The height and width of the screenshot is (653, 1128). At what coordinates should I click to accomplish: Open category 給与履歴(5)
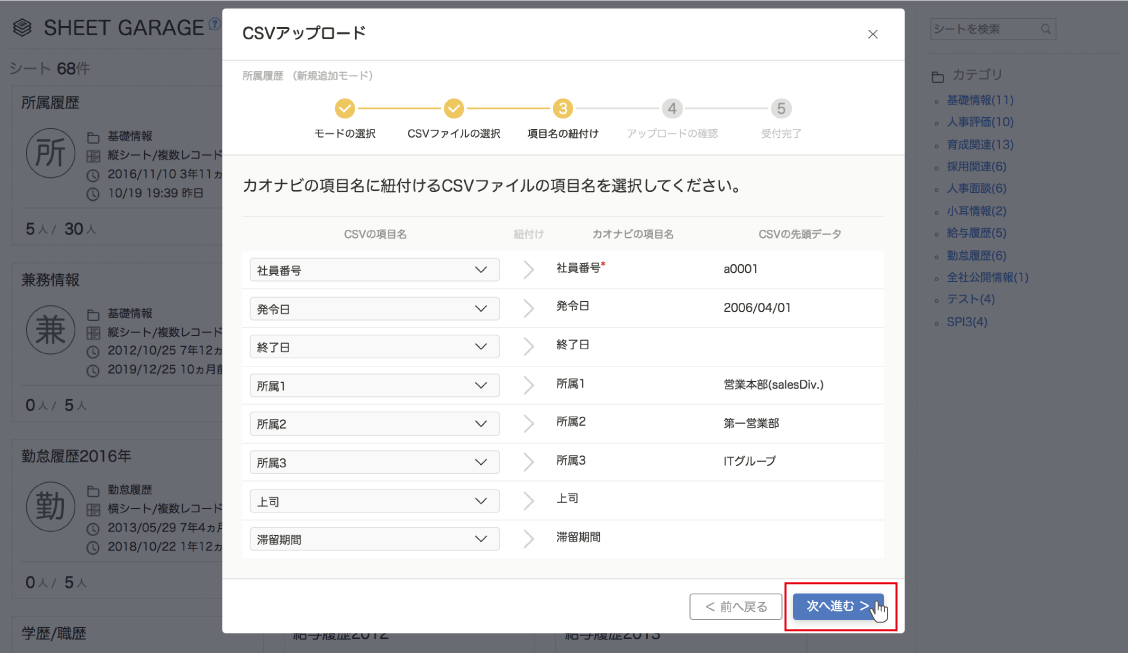pos(976,233)
